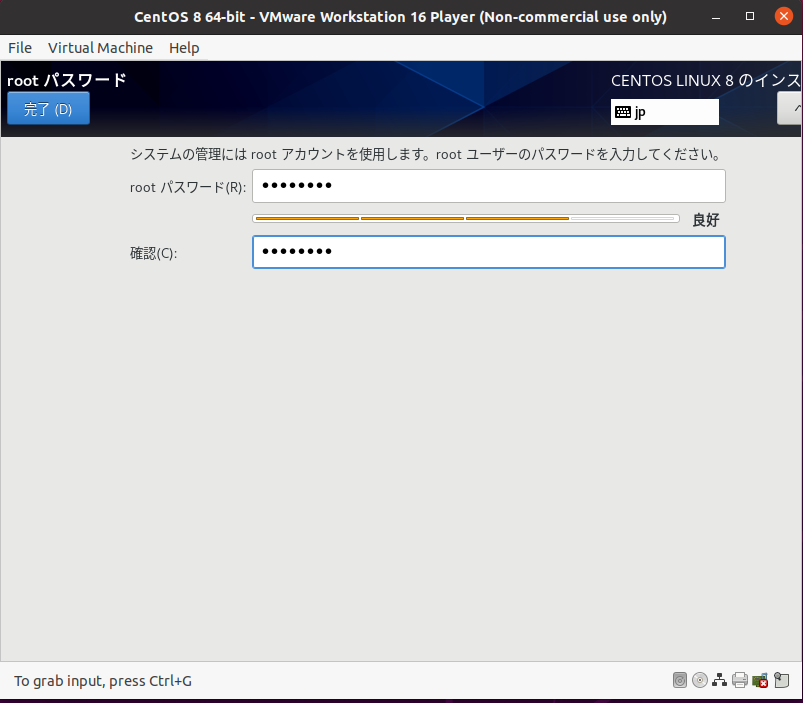Click the password strength bar
803x703 pixels.
(465, 218)
